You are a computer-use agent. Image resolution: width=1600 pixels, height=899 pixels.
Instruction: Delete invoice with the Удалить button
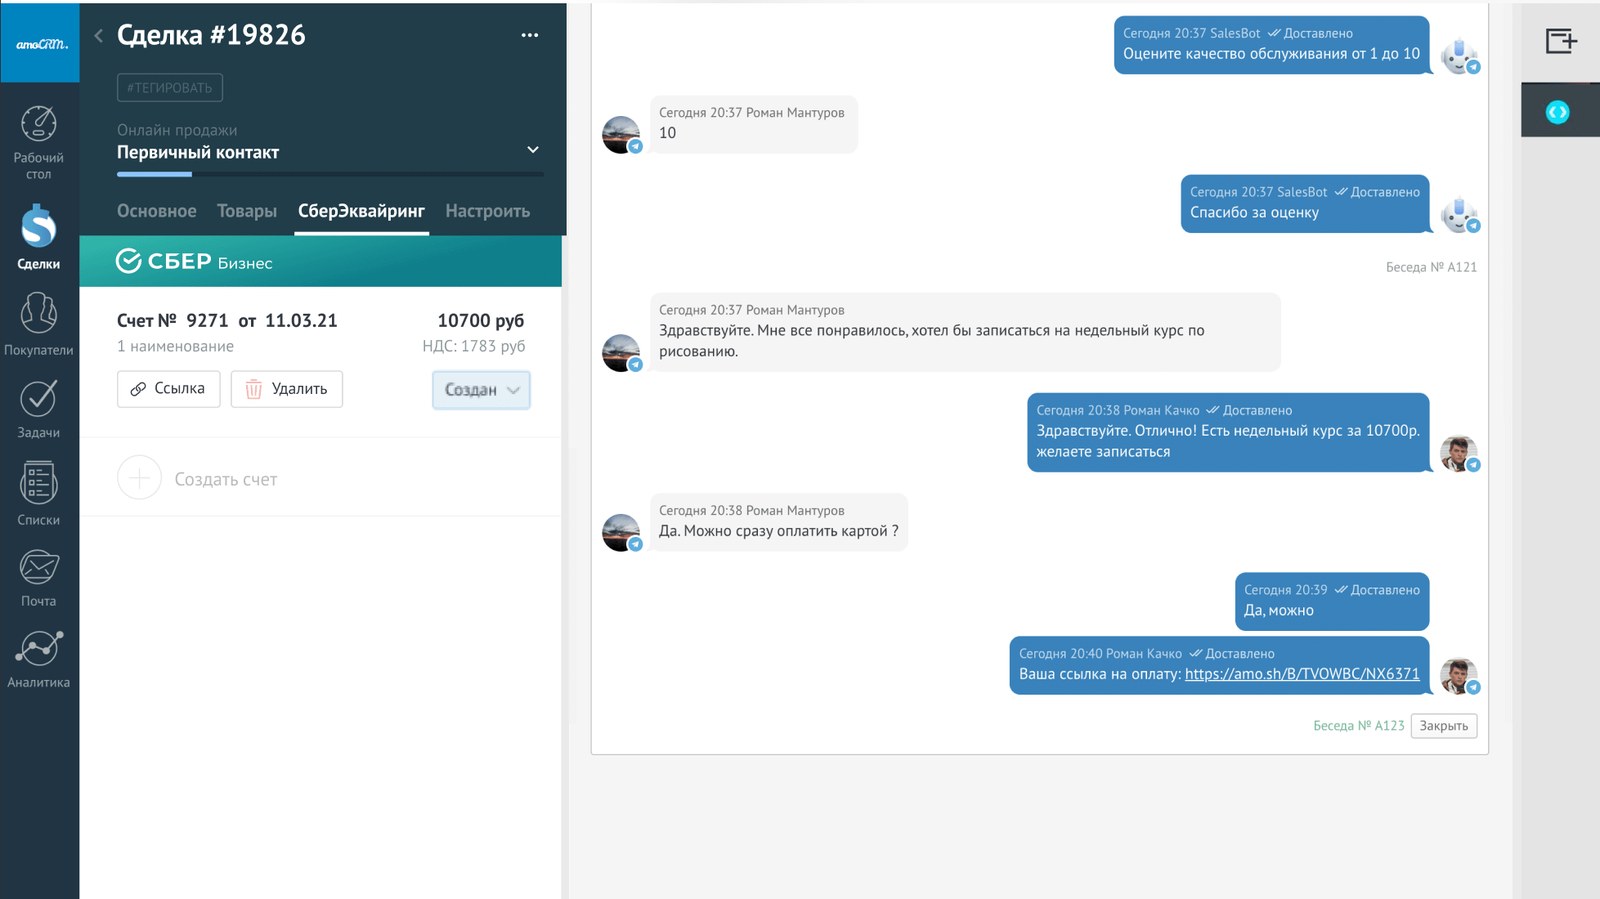coord(287,389)
